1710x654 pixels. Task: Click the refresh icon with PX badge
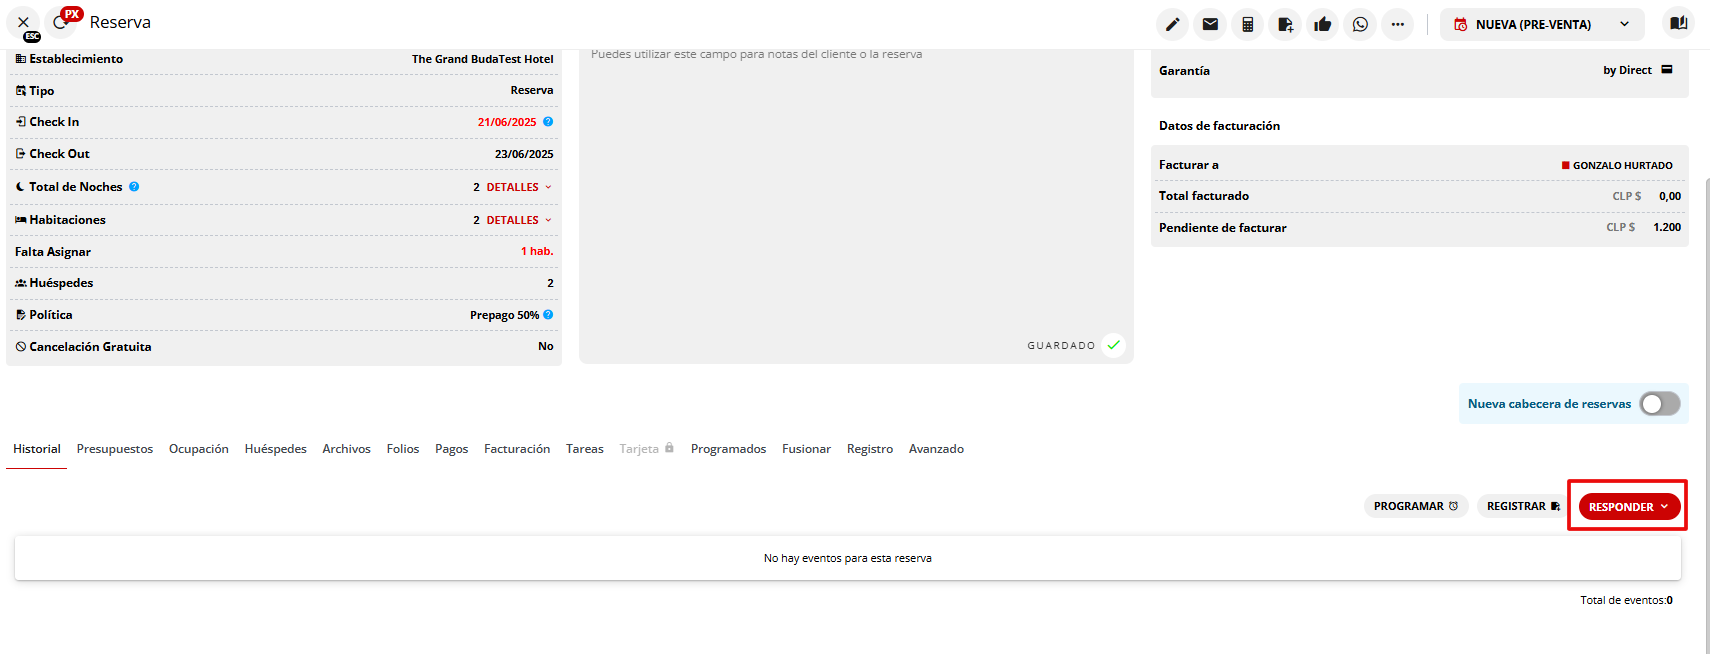(x=61, y=22)
